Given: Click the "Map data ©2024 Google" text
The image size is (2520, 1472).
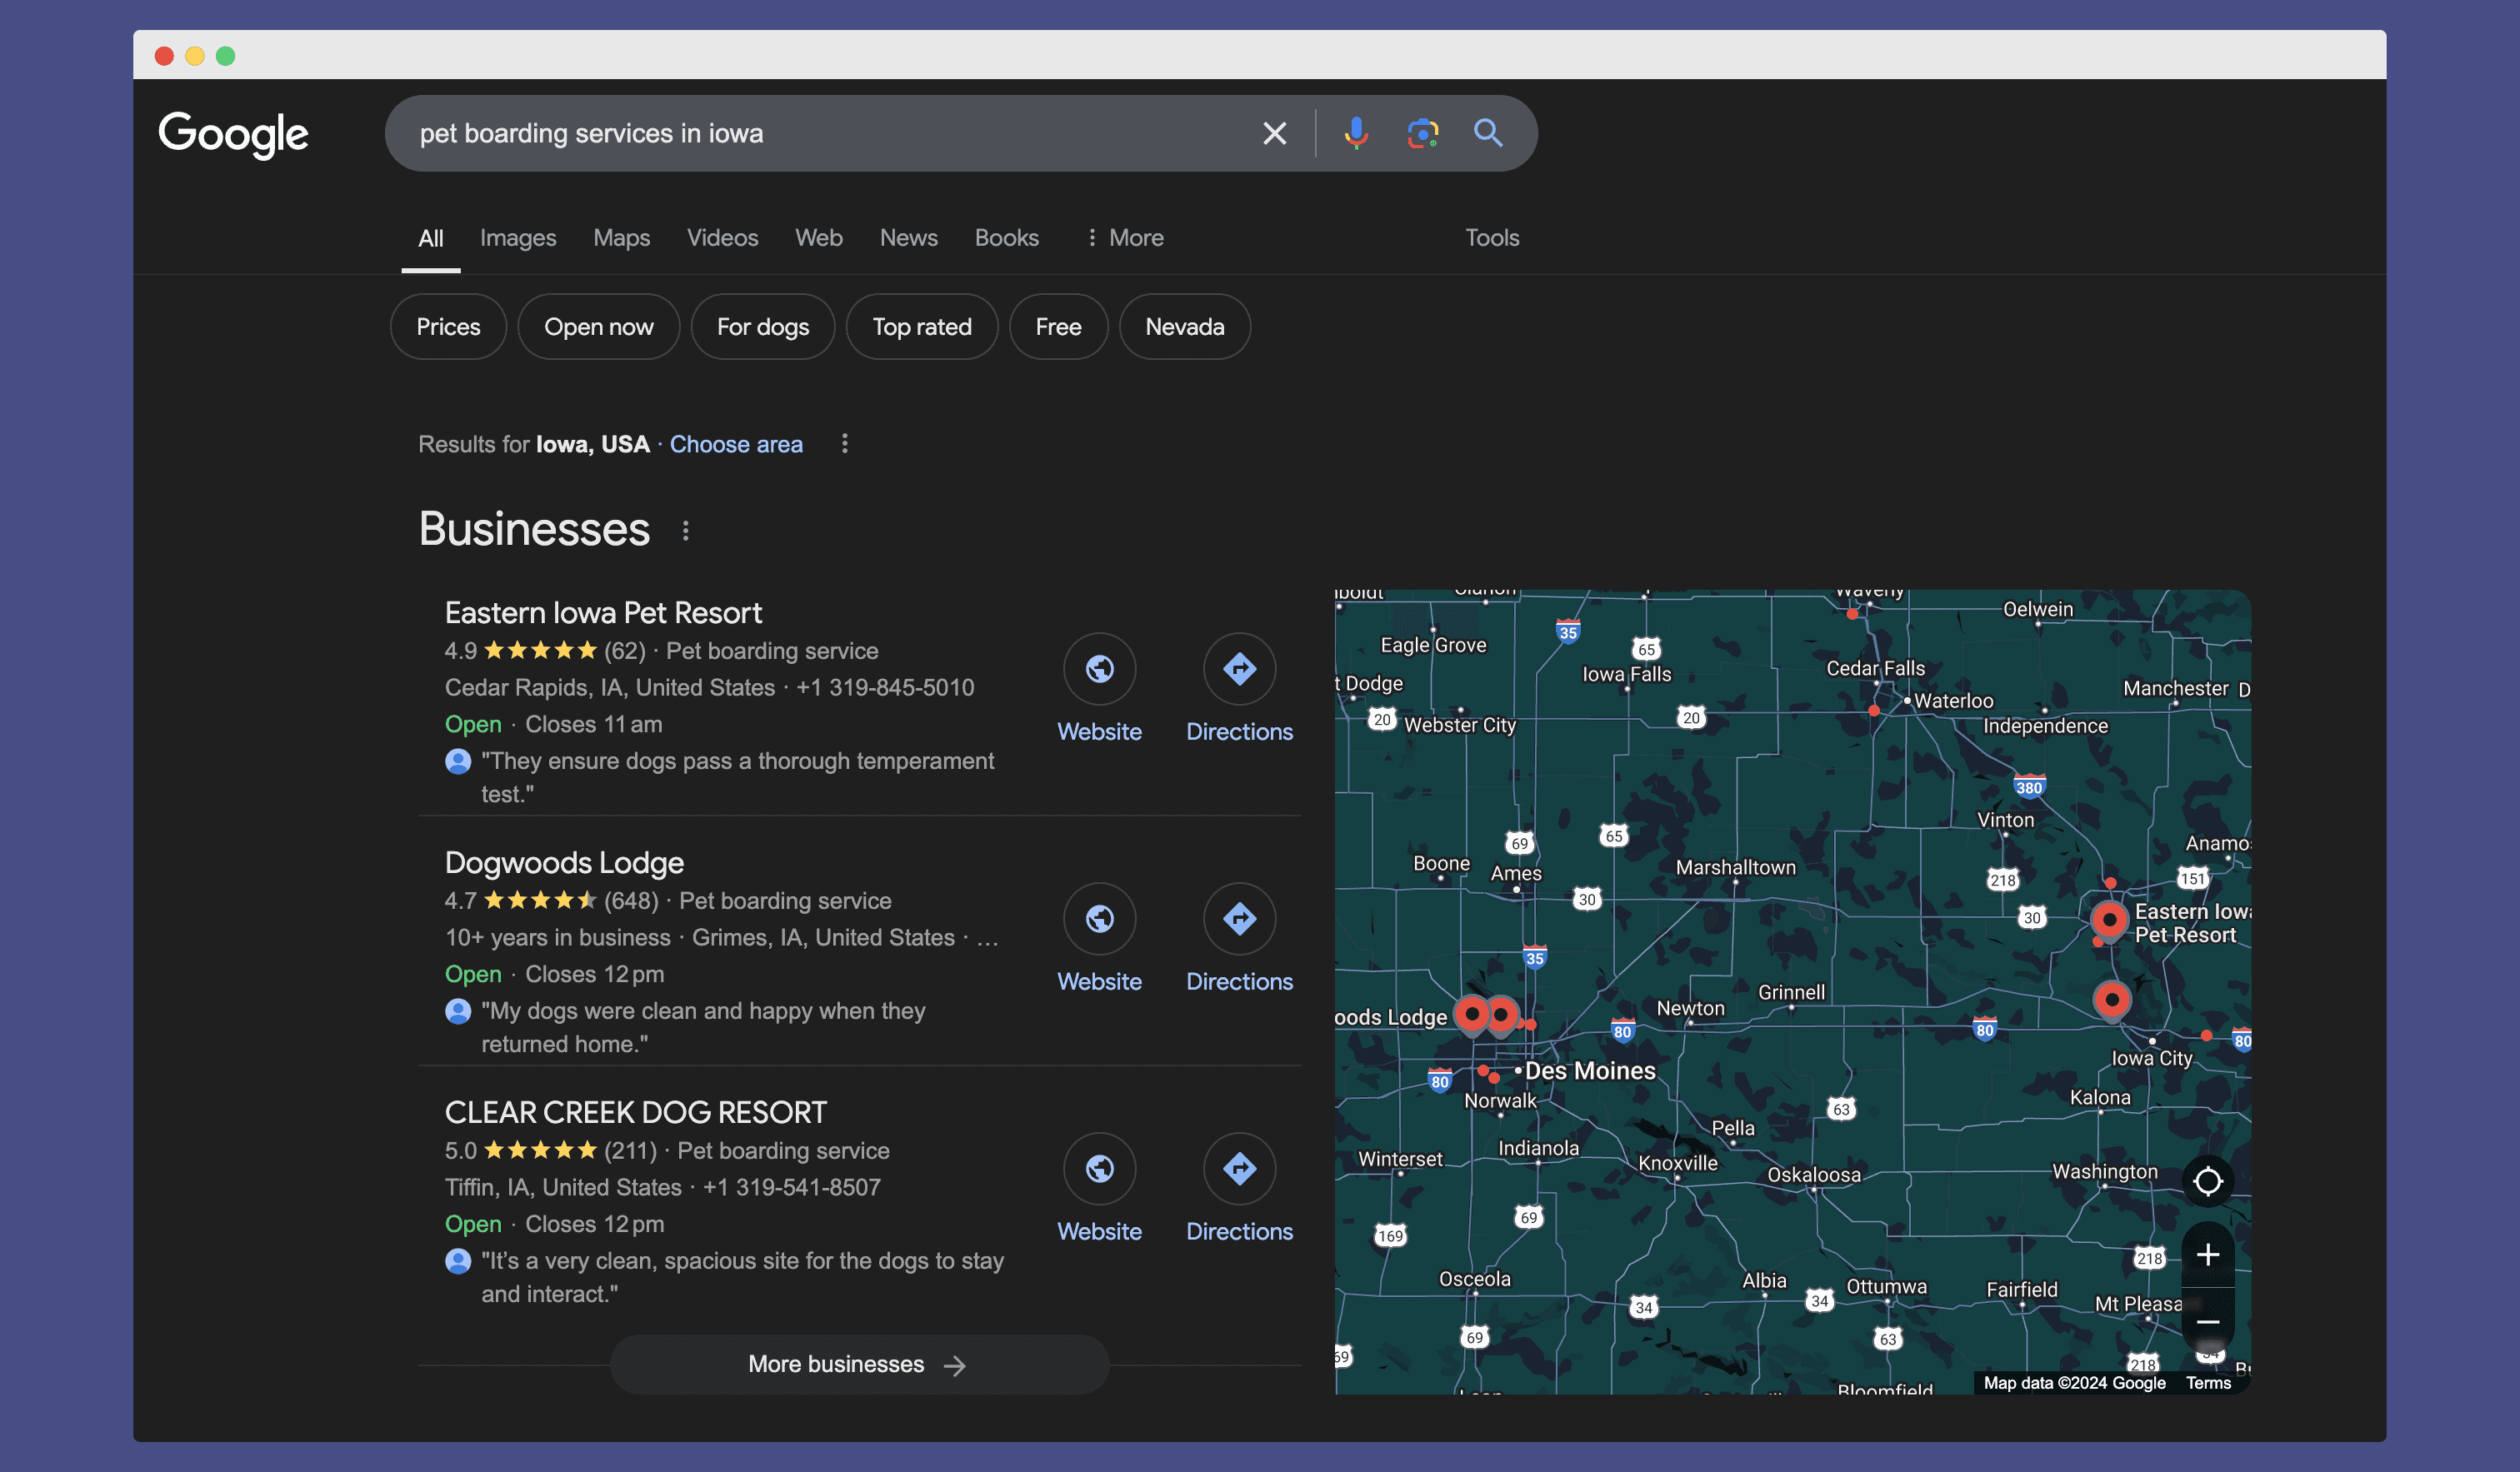Looking at the screenshot, I should click(x=2074, y=1383).
